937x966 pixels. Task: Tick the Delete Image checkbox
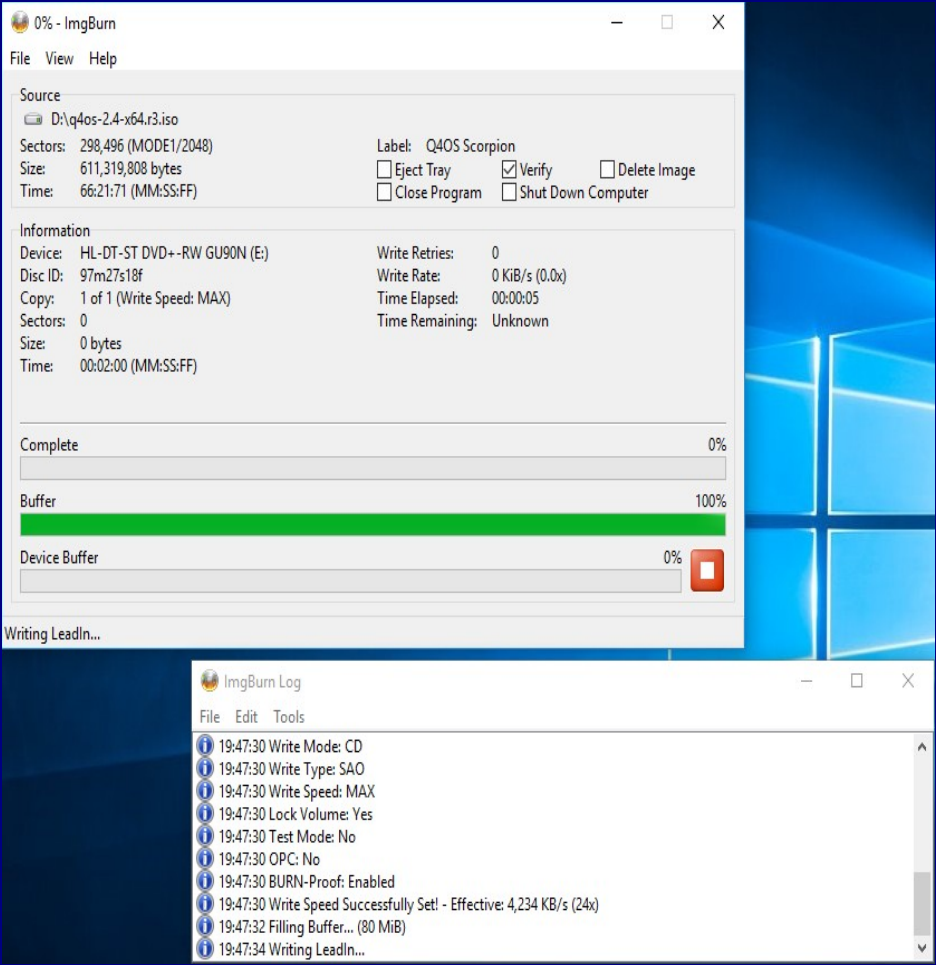[x=607, y=170]
